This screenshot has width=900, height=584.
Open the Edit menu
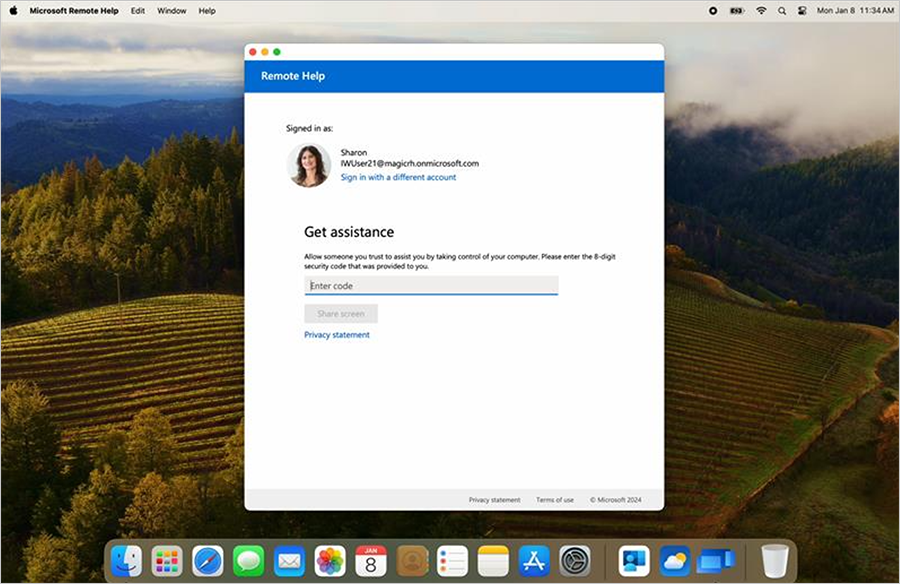pos(138,10)
